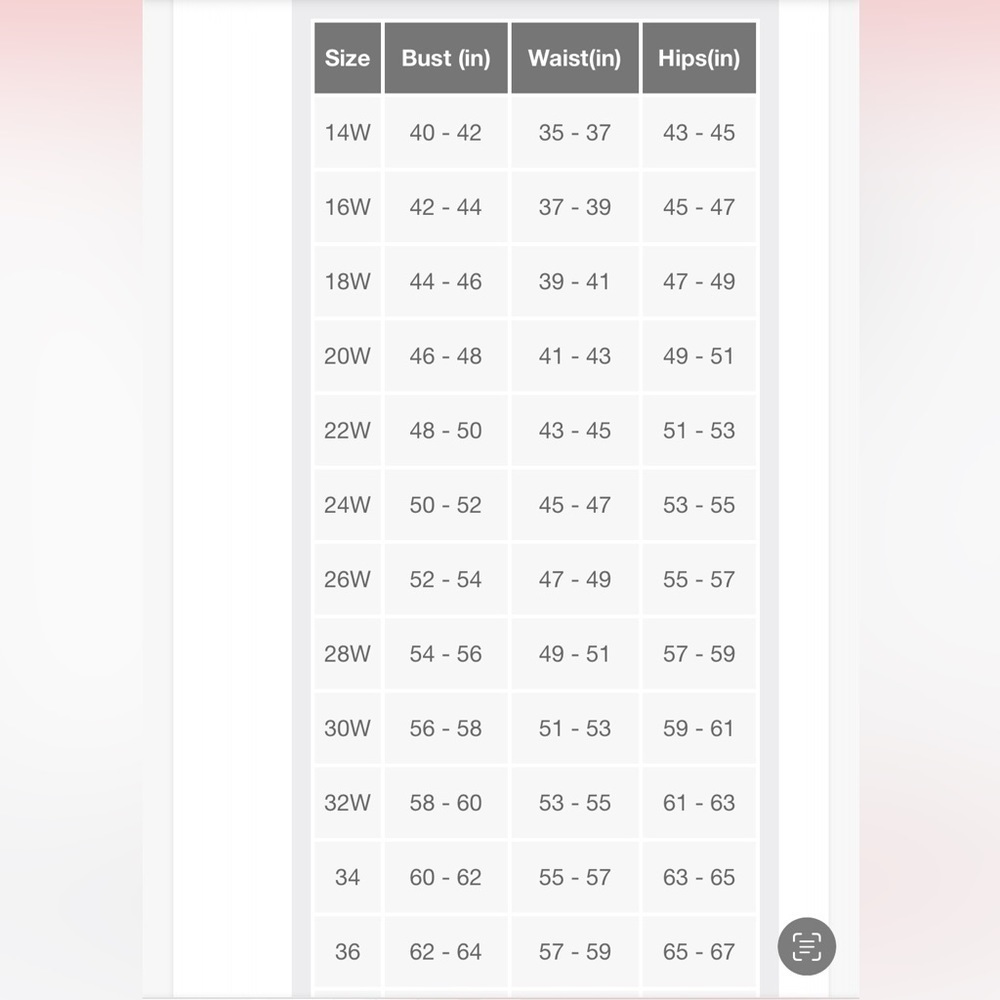This screenshot has height=1000, width=1000.
Task: Select the size 36 hips value 65 - 67
Action: [699, 952]
